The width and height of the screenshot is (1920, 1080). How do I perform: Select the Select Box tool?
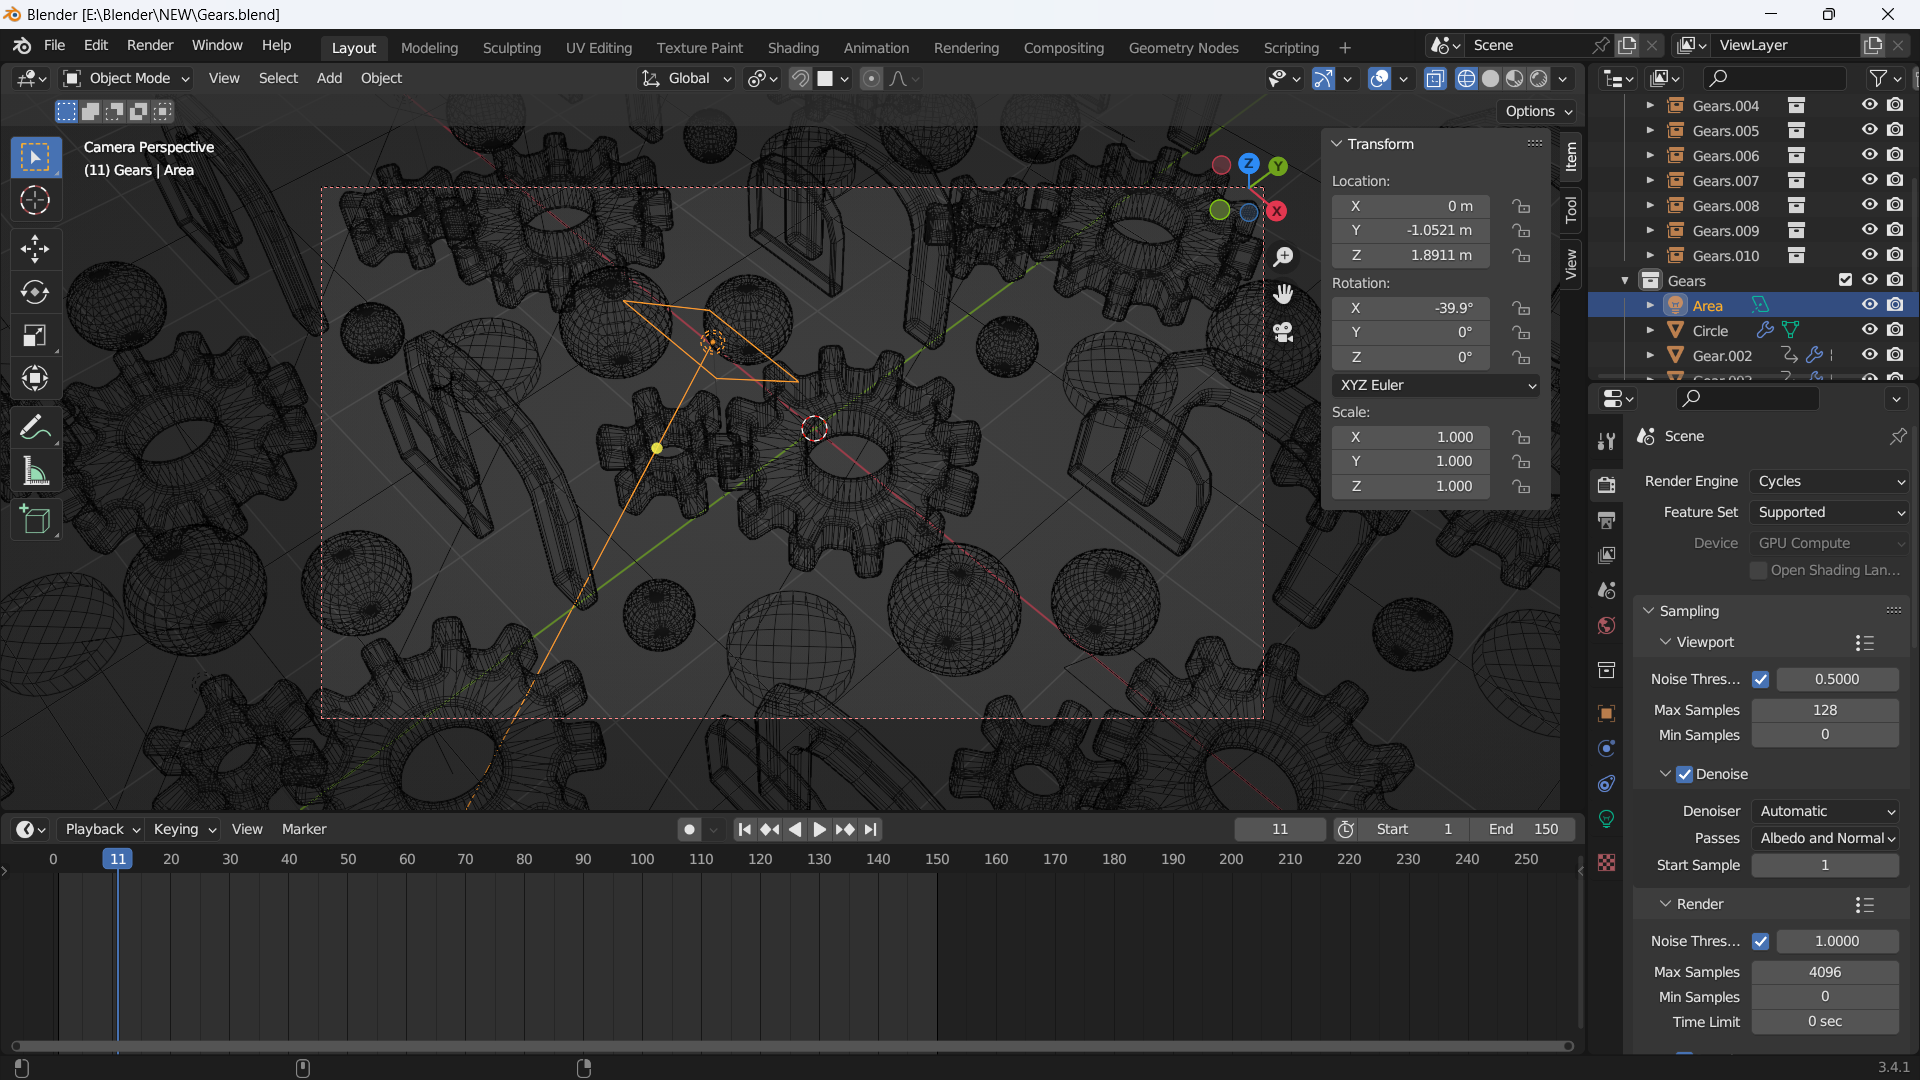[x=35, y=157]
